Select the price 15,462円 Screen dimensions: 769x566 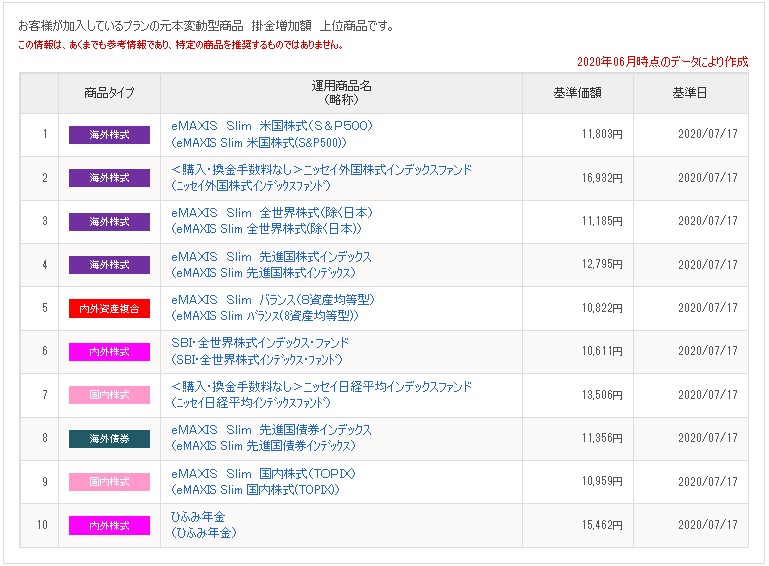[602, 525]
